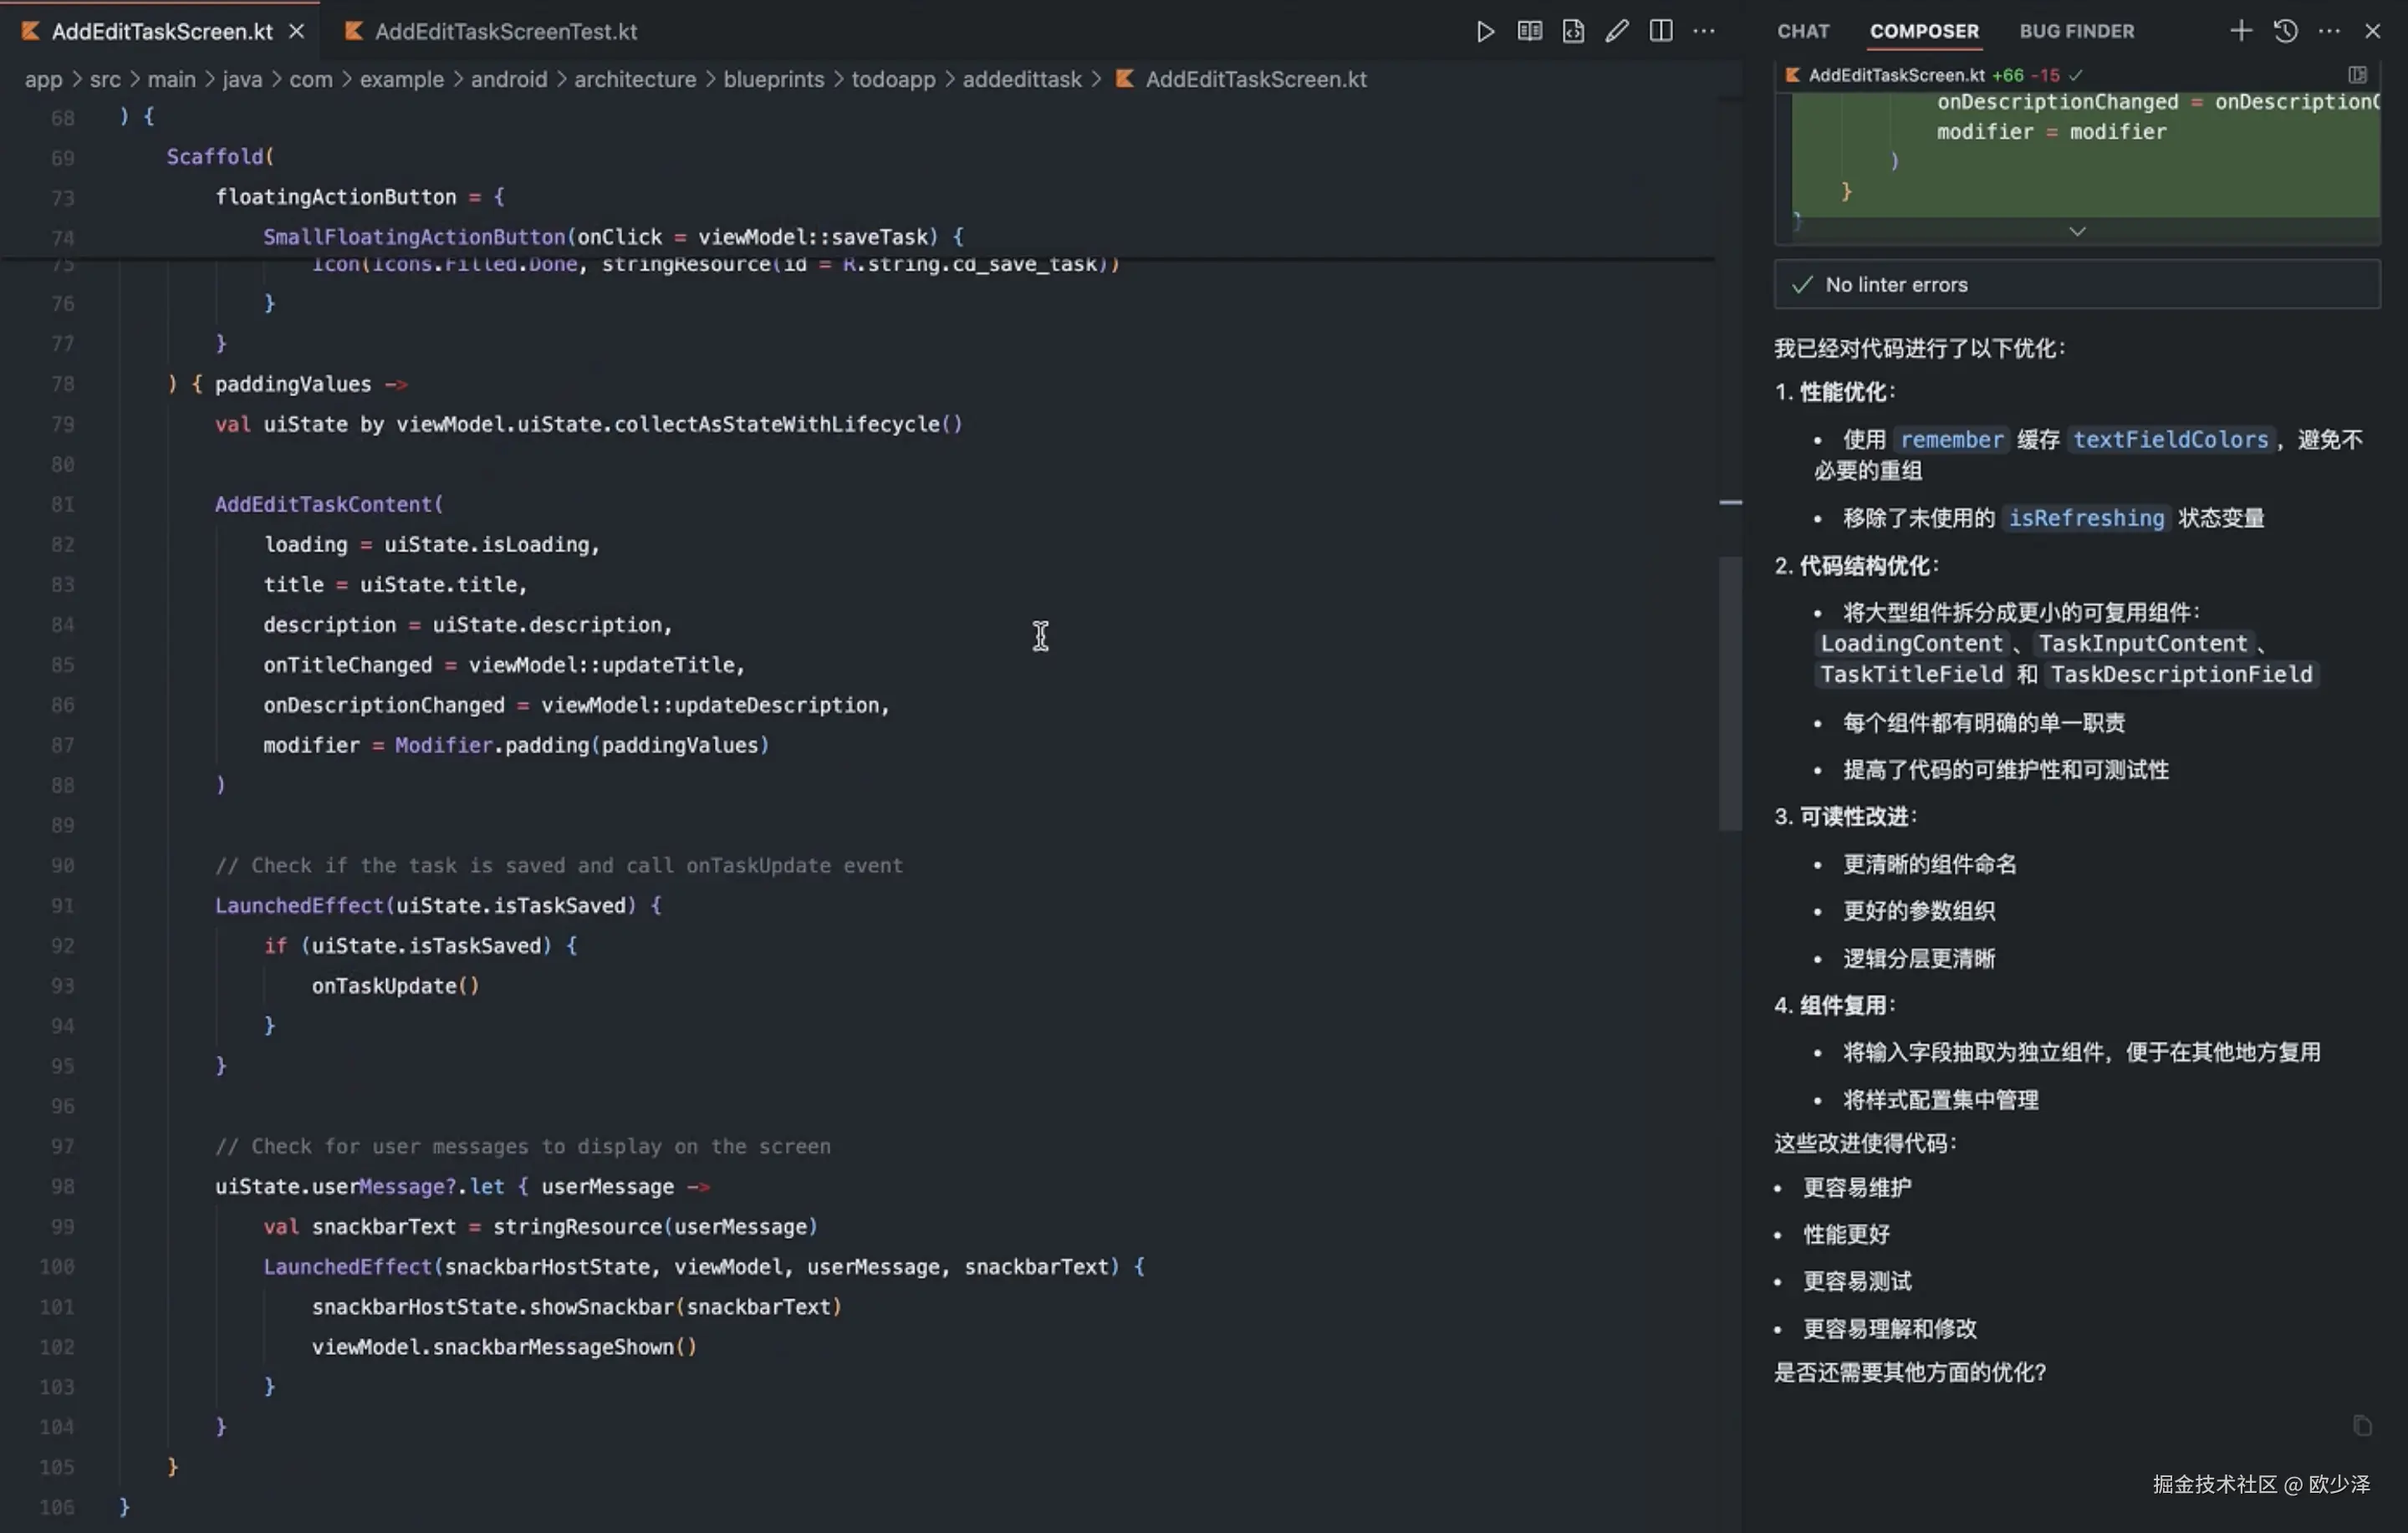The image size is (2408, 1533).
Task: Expand the code diff with chevron
Action: coord(2077,231)
